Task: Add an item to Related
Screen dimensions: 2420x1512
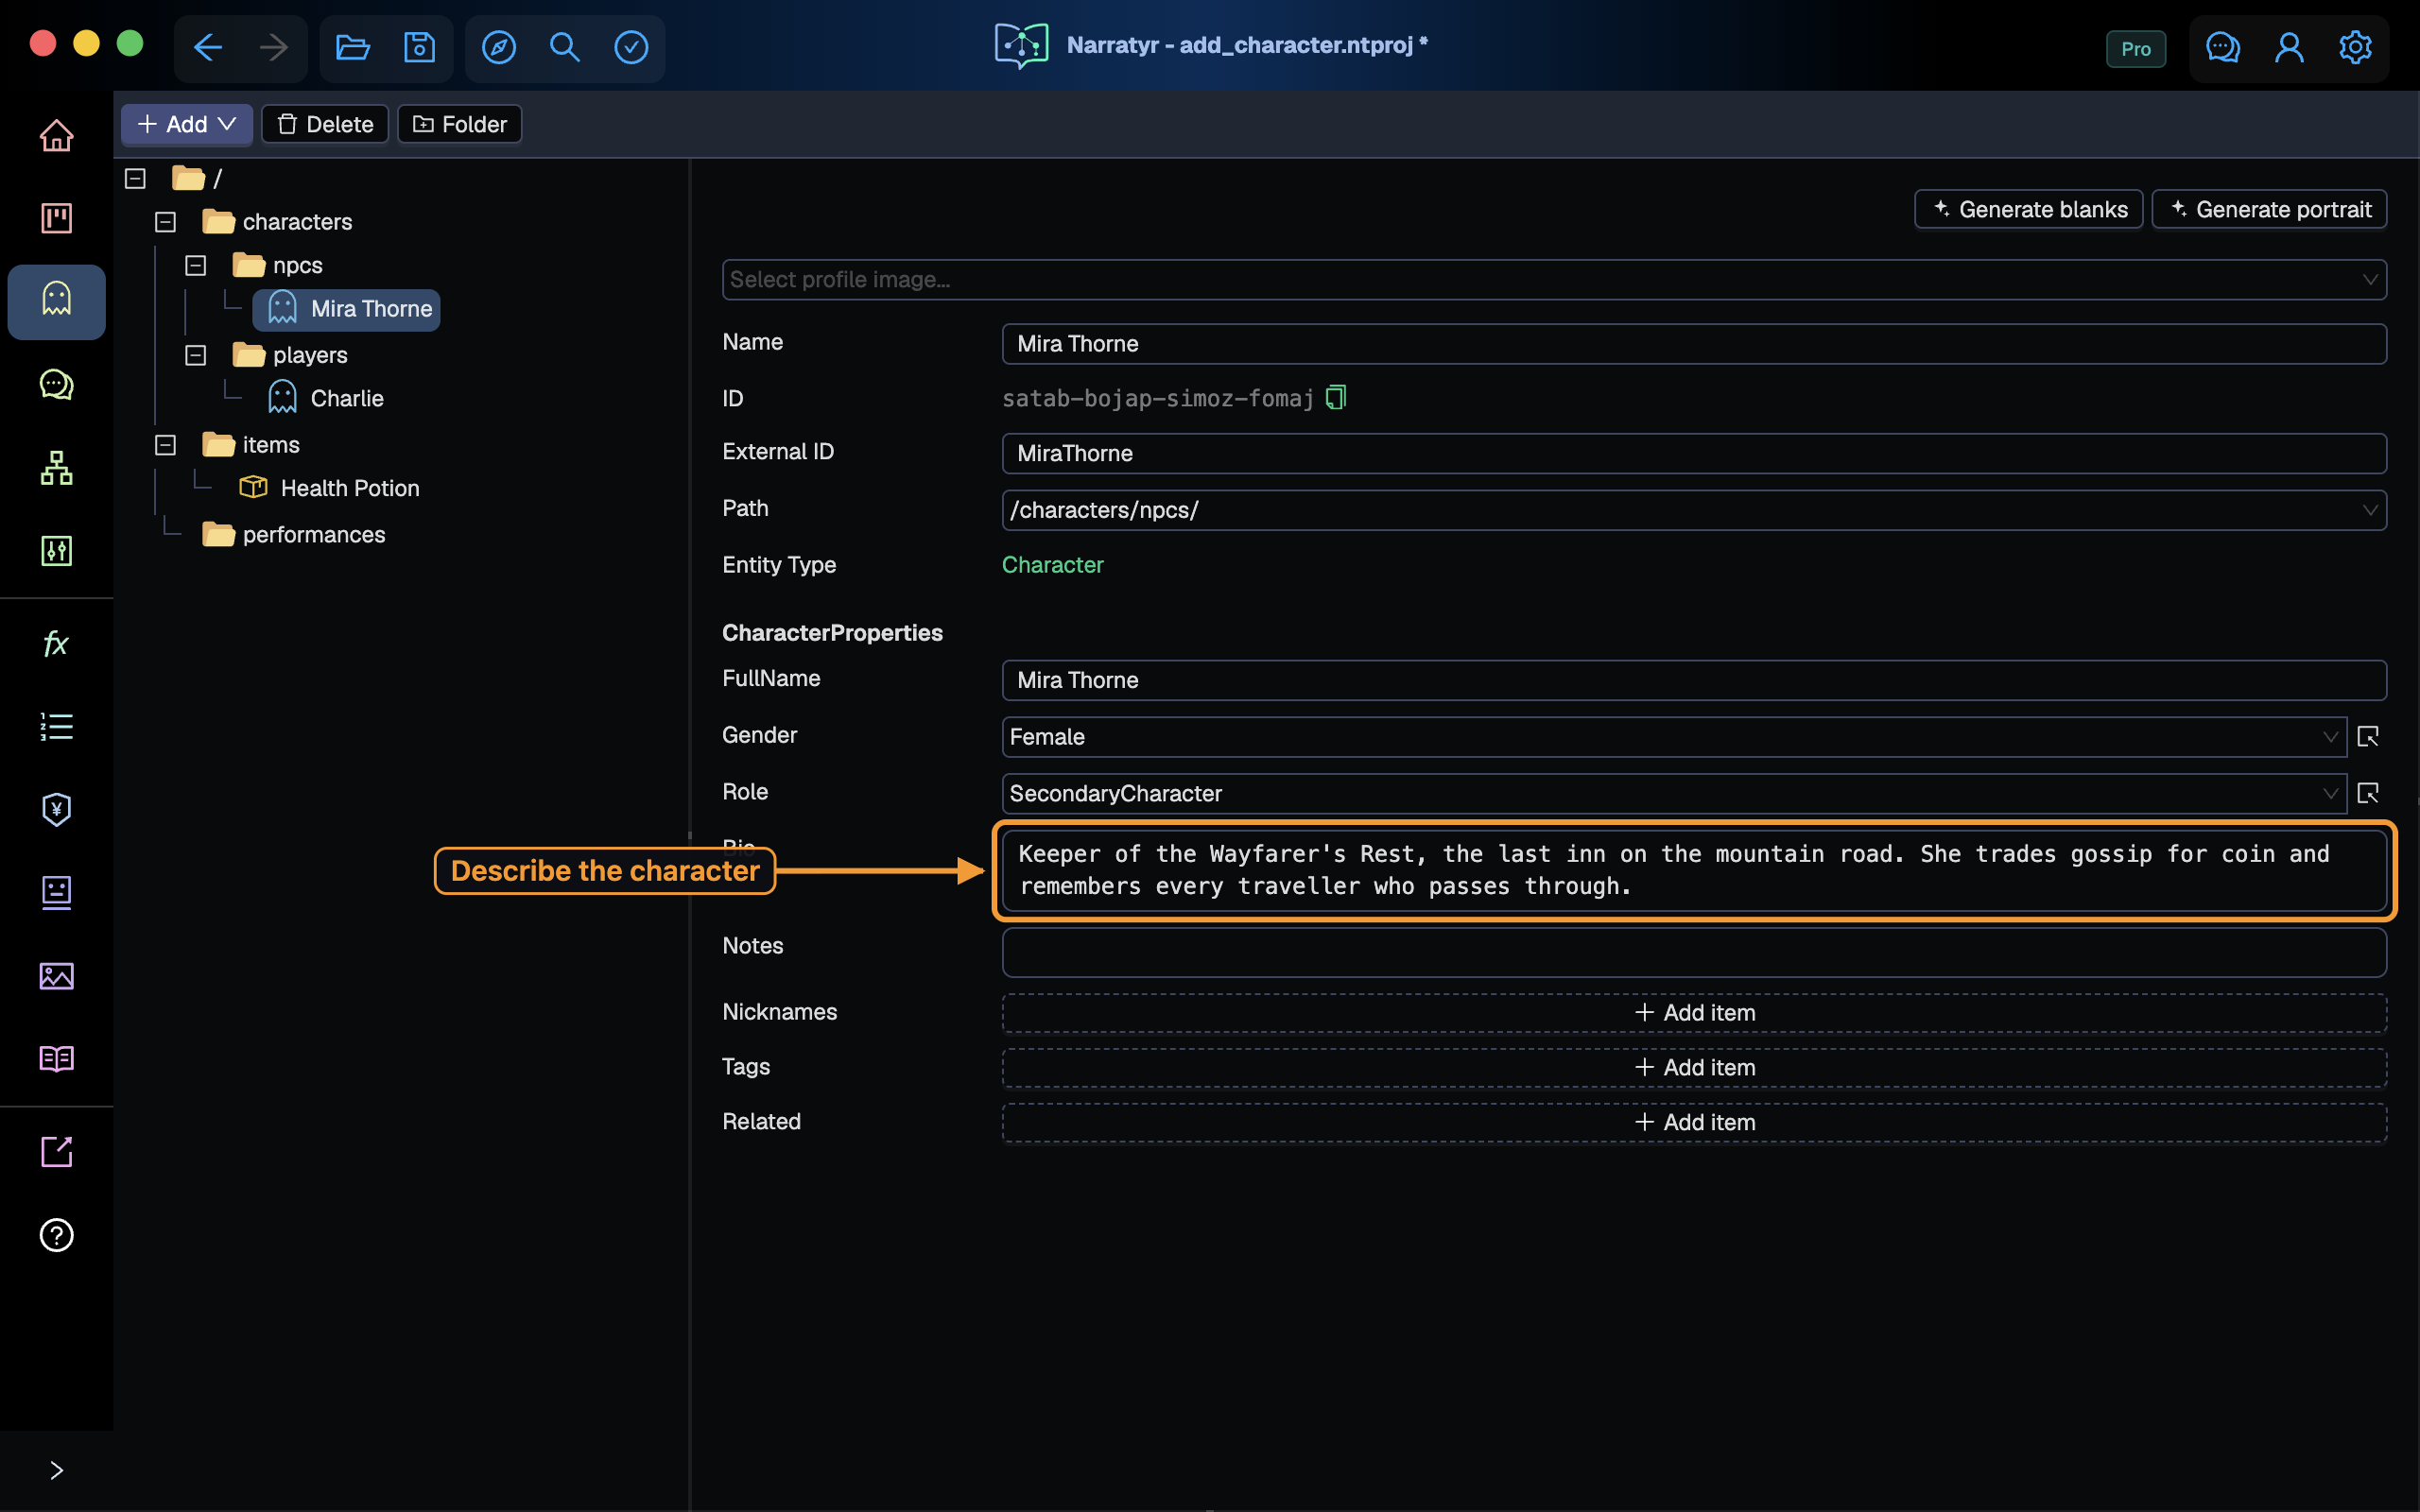Action: click(1694, 1123)
